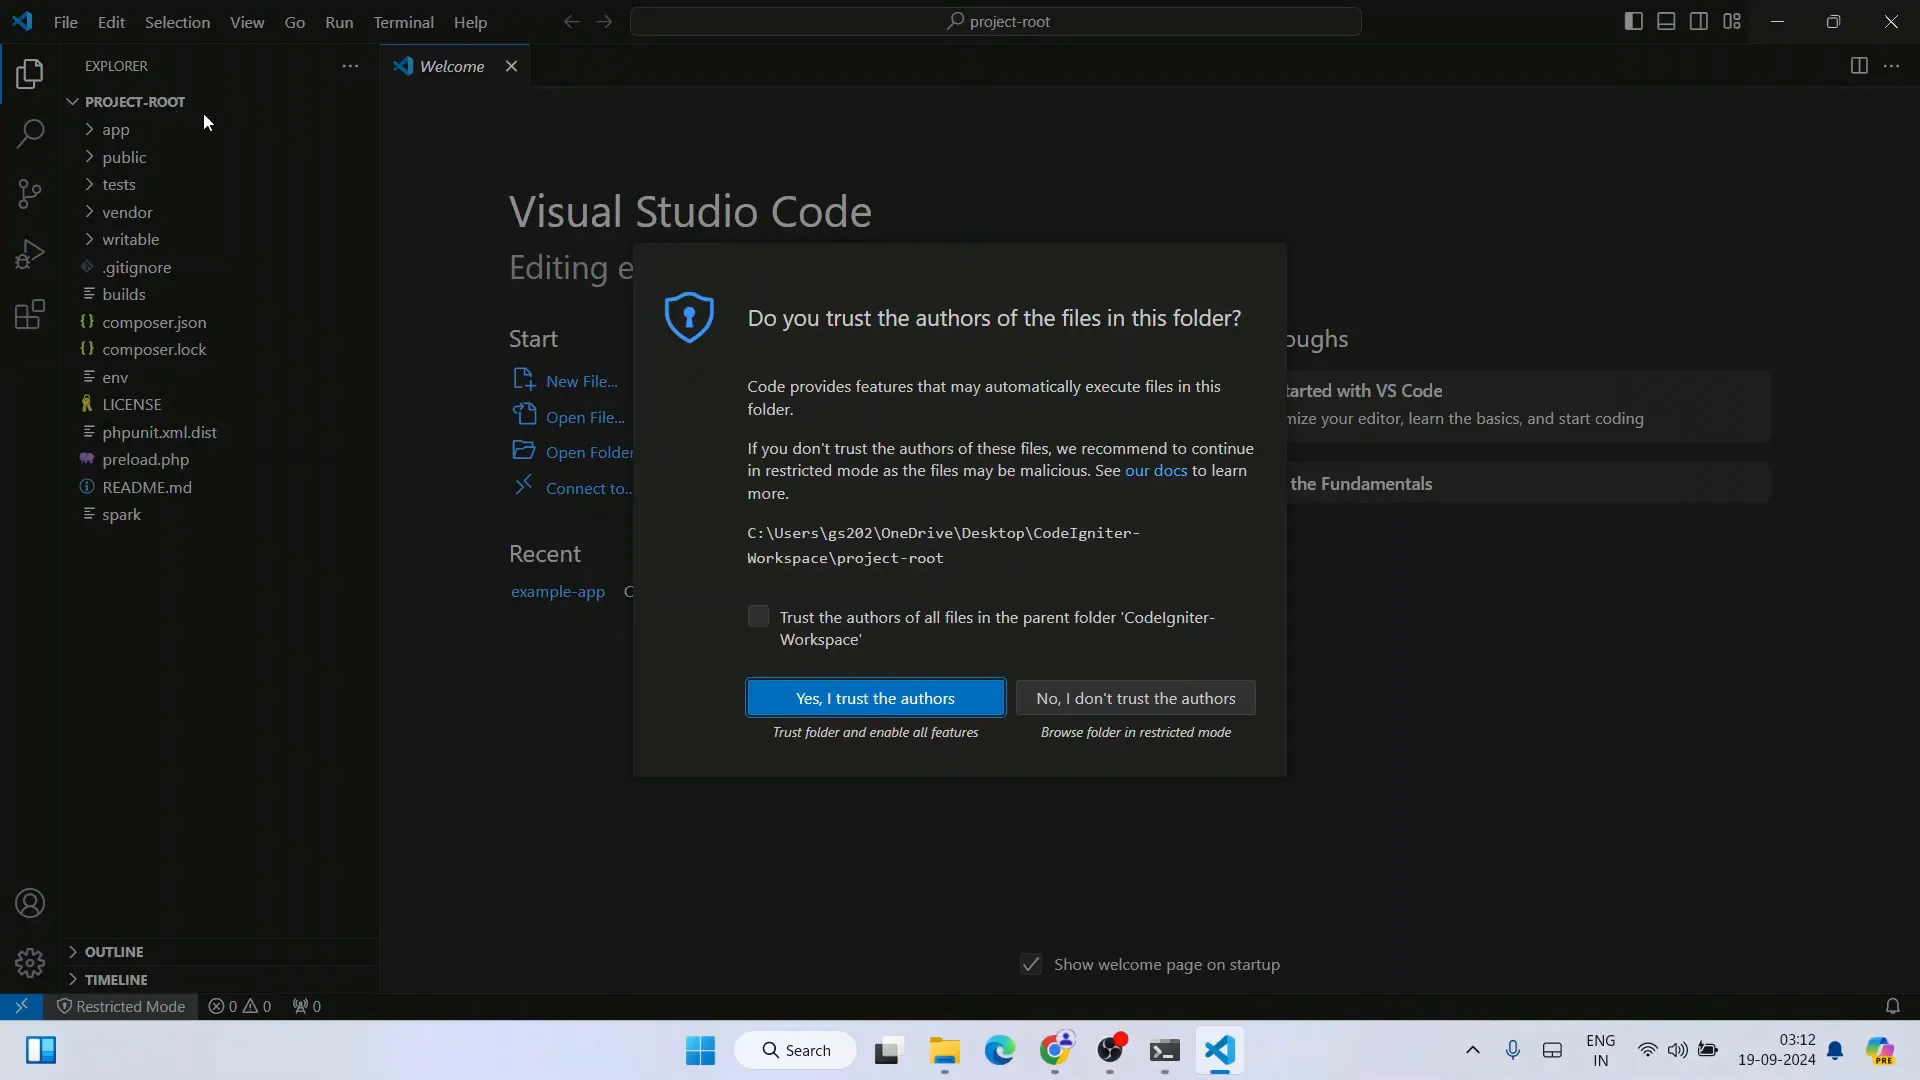Open the notifications bell in status bar
This screenshot has width=1920, height=1080.
(1892, 1006)
